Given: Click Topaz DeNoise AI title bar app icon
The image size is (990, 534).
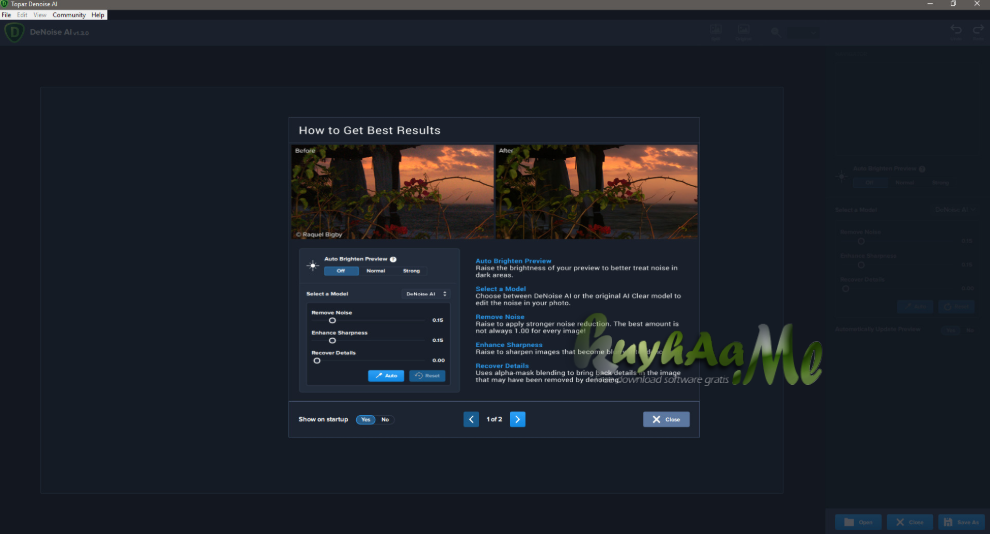Looking at the screenshot, I should [x=4, y=4].
